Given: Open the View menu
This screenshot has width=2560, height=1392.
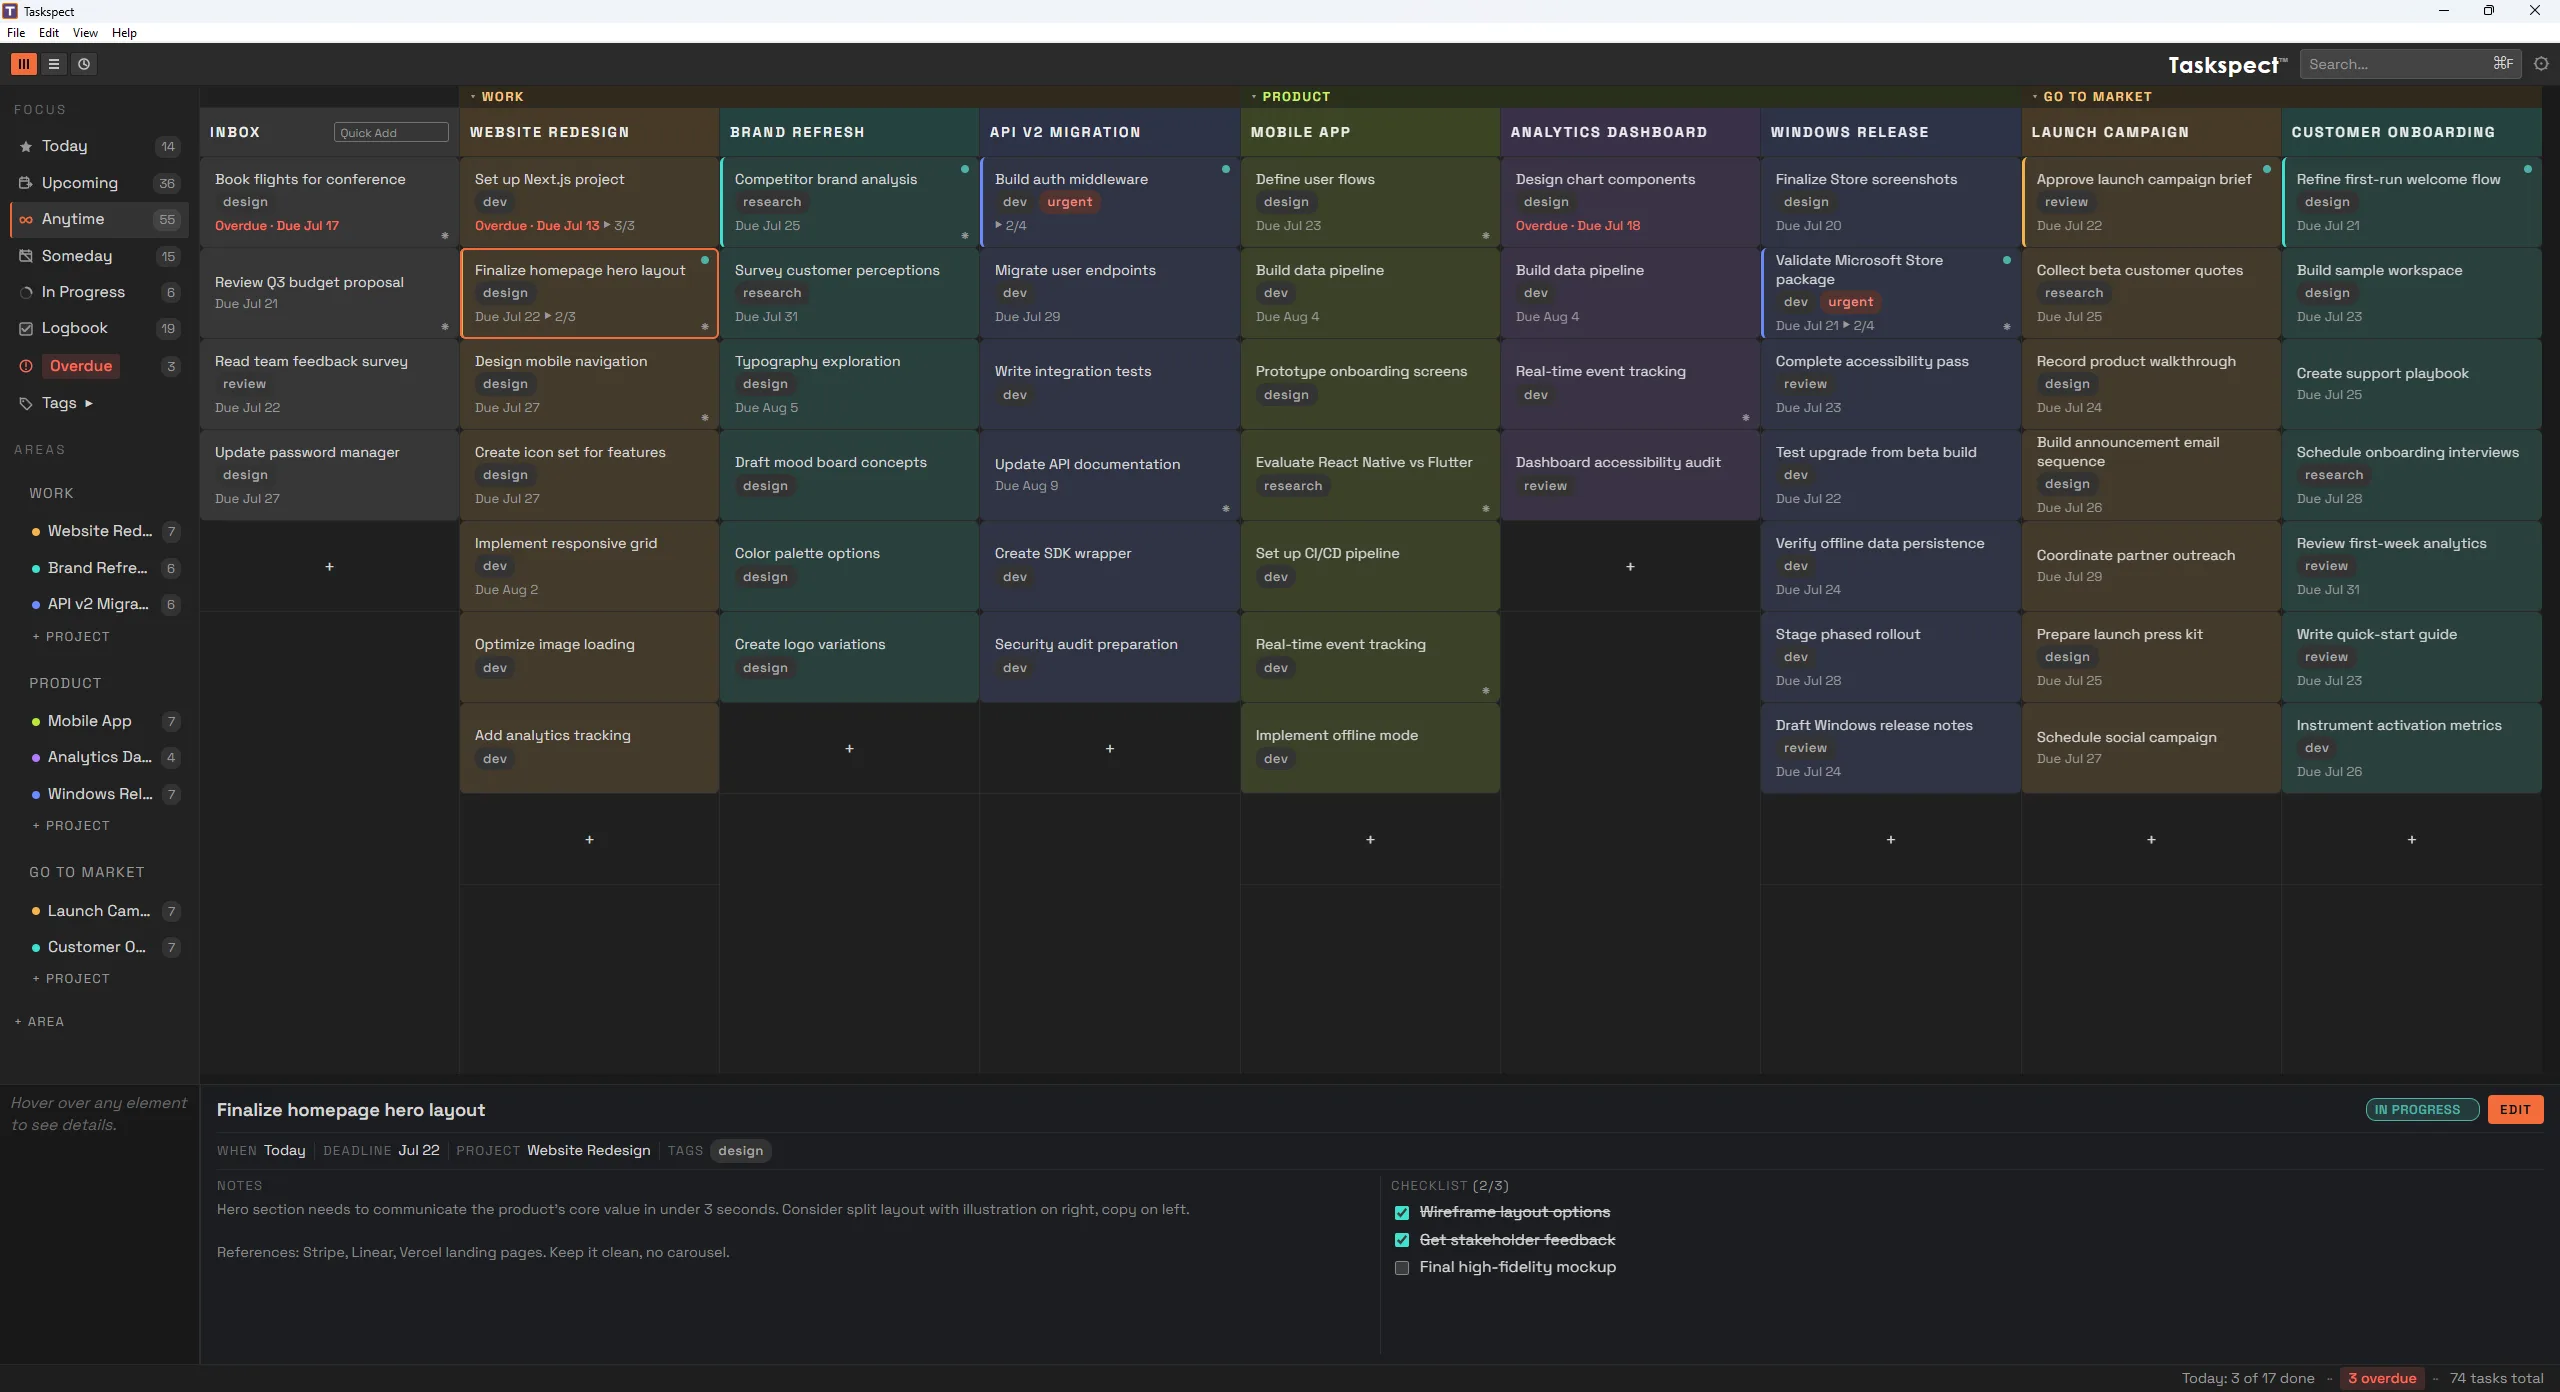Looking at the screenshot, I should point(85,33).
